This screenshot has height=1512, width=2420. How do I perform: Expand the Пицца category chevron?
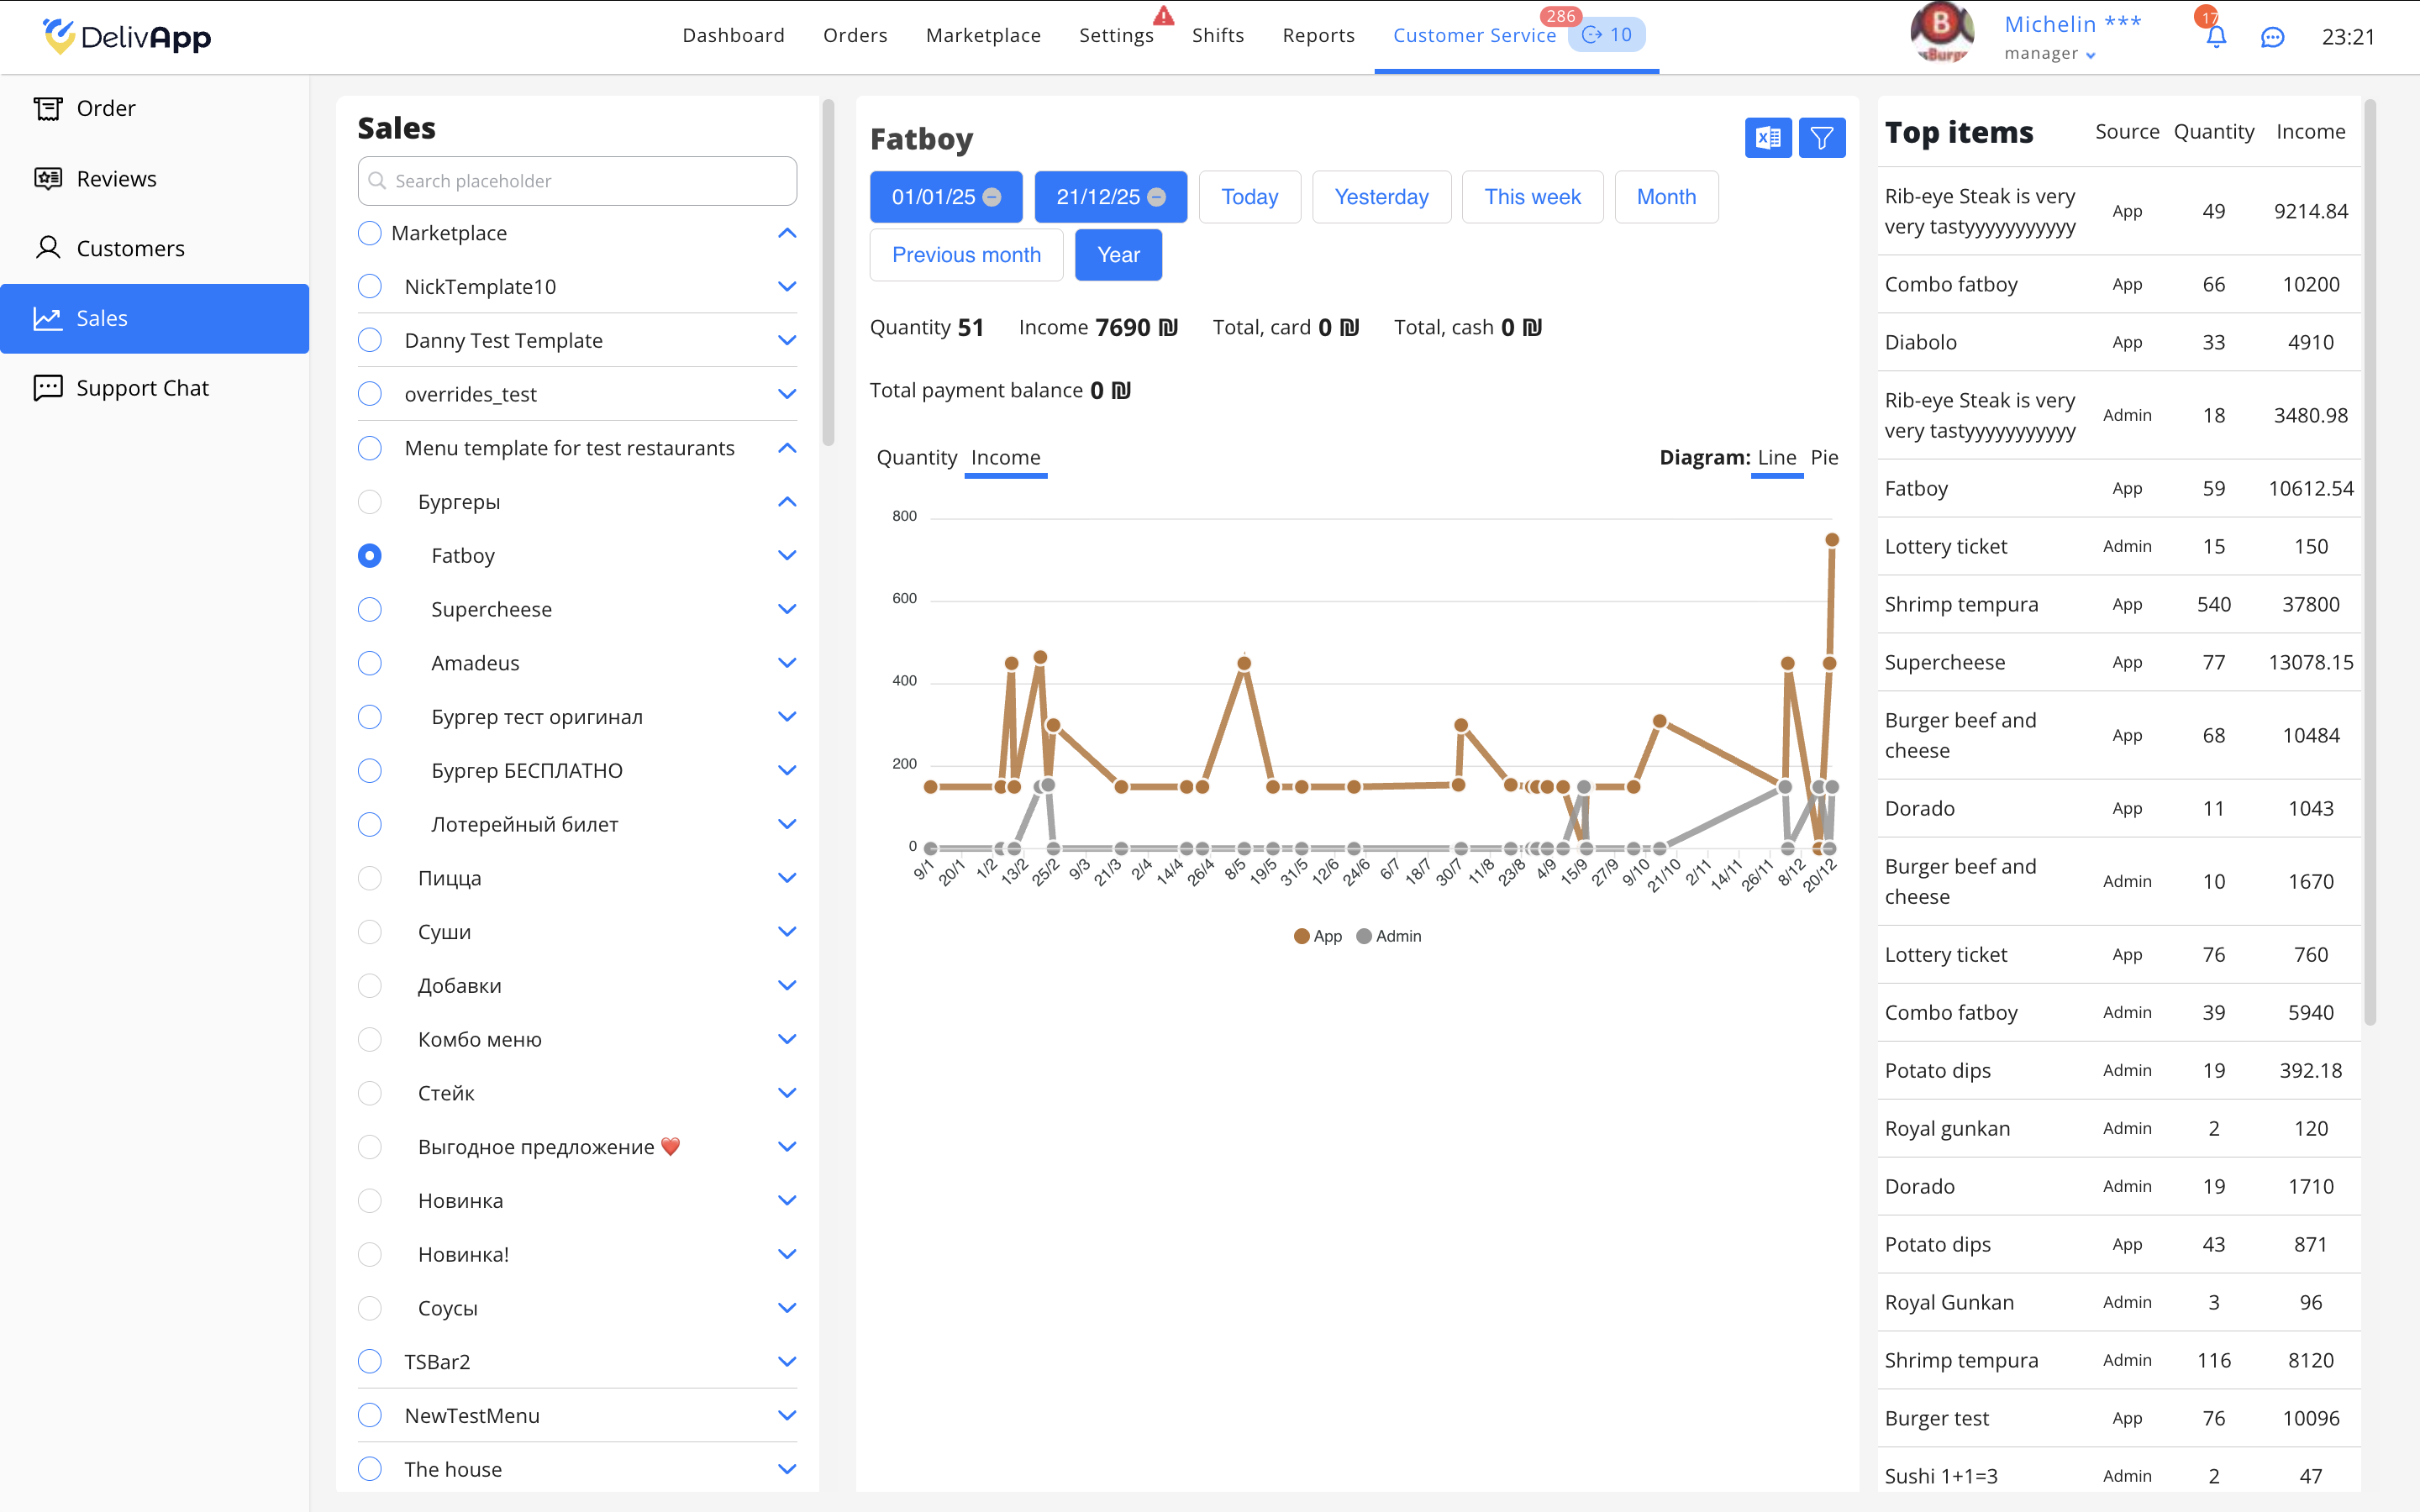pos(787,878)
